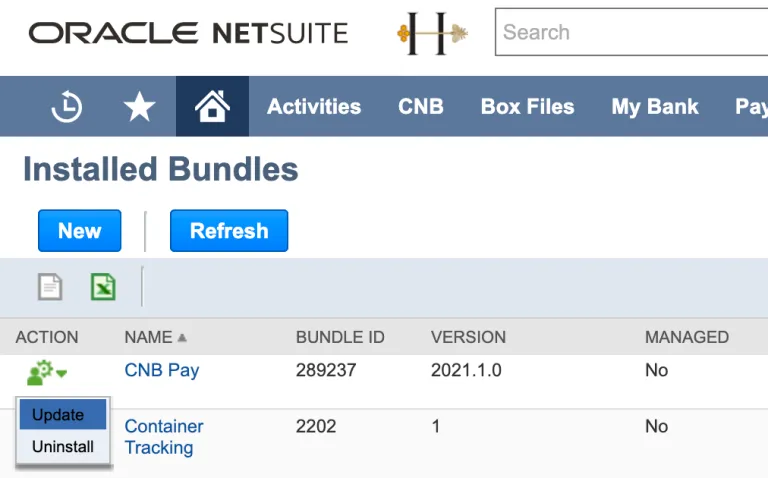Screen dimensions: 768x478
Task: Go to the Home dashboard icon
Action: [212, 106]
